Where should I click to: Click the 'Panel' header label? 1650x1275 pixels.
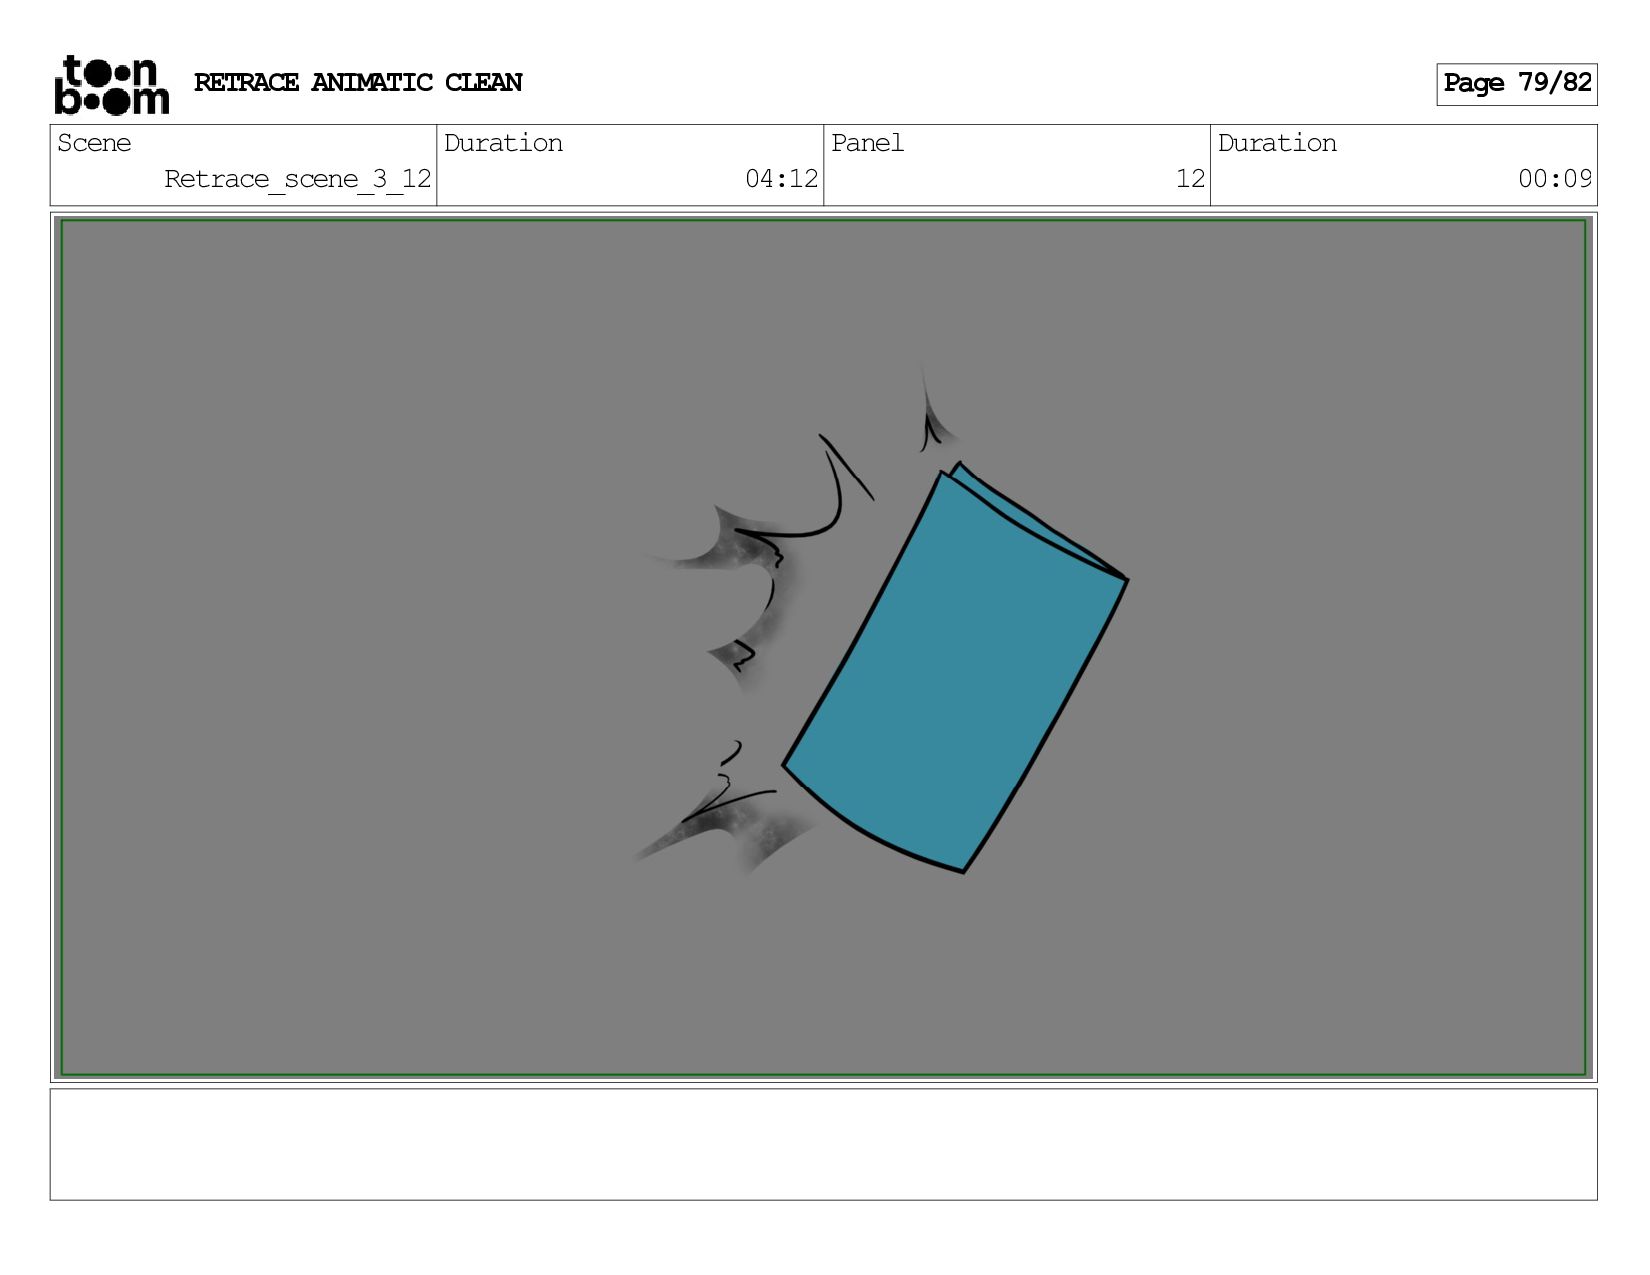[x=867, y=143]
